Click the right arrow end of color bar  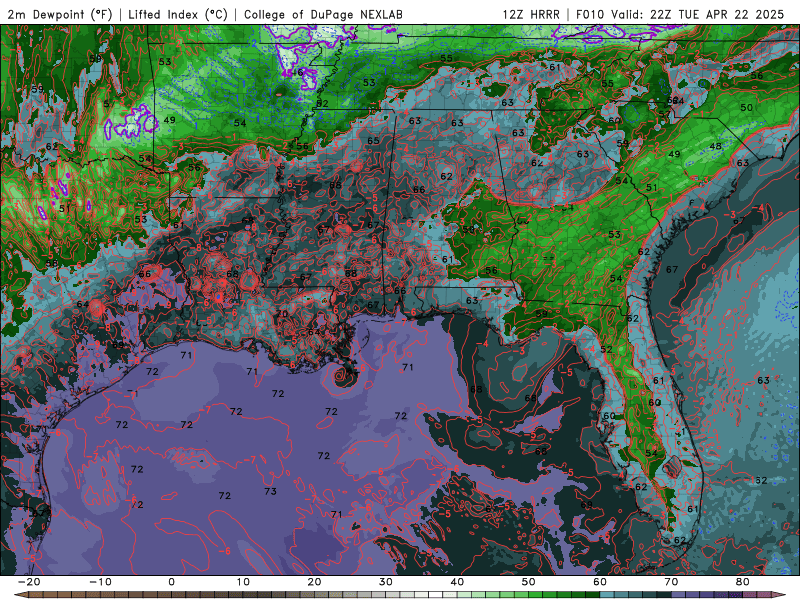point(780,595)
